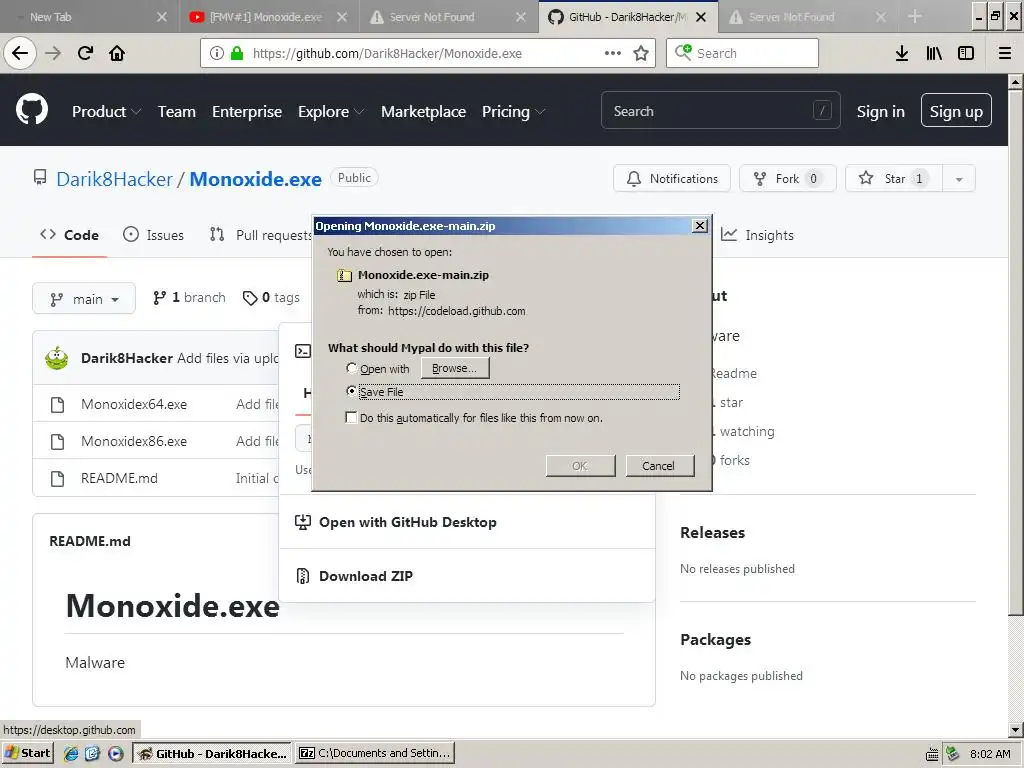Open the Pull requests tab
Image resolution: width=1024 pixels, height=768 pixels.
[x=261, y=235]
